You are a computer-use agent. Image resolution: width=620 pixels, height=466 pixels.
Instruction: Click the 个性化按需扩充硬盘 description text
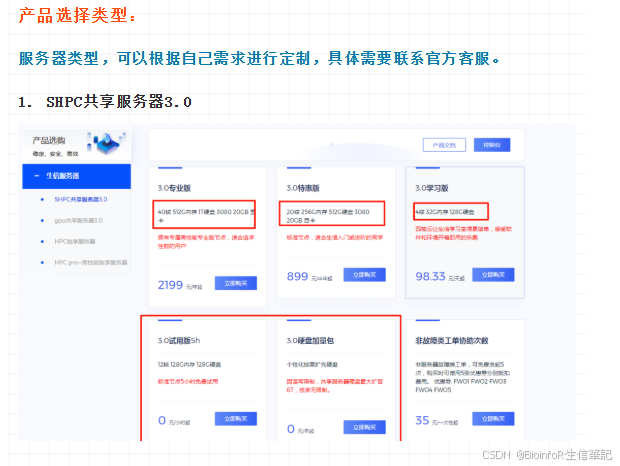coord(312,364)
